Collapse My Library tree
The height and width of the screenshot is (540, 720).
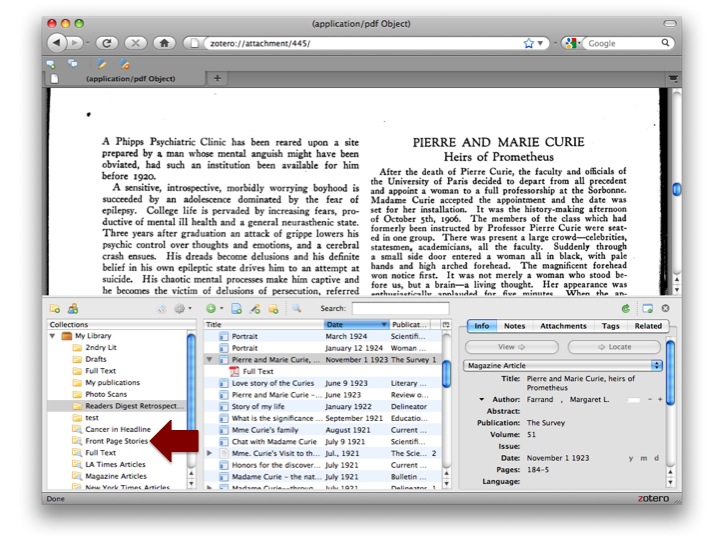click(53, 336)
